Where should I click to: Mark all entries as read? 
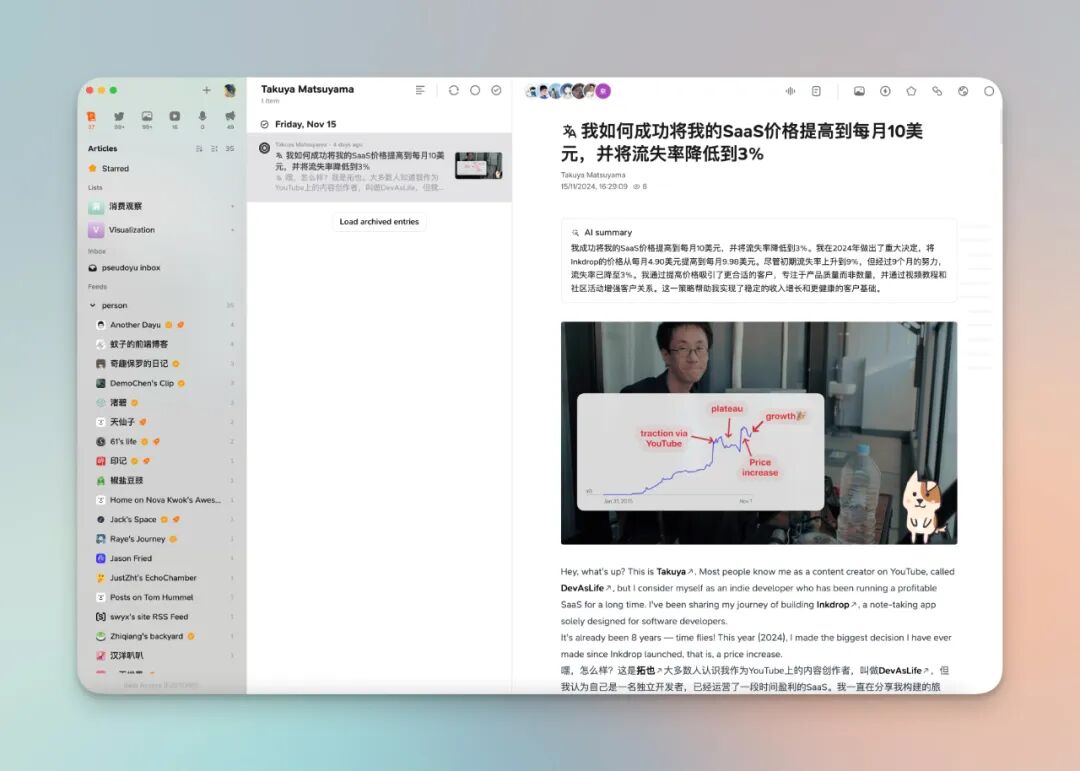point(496,90)
